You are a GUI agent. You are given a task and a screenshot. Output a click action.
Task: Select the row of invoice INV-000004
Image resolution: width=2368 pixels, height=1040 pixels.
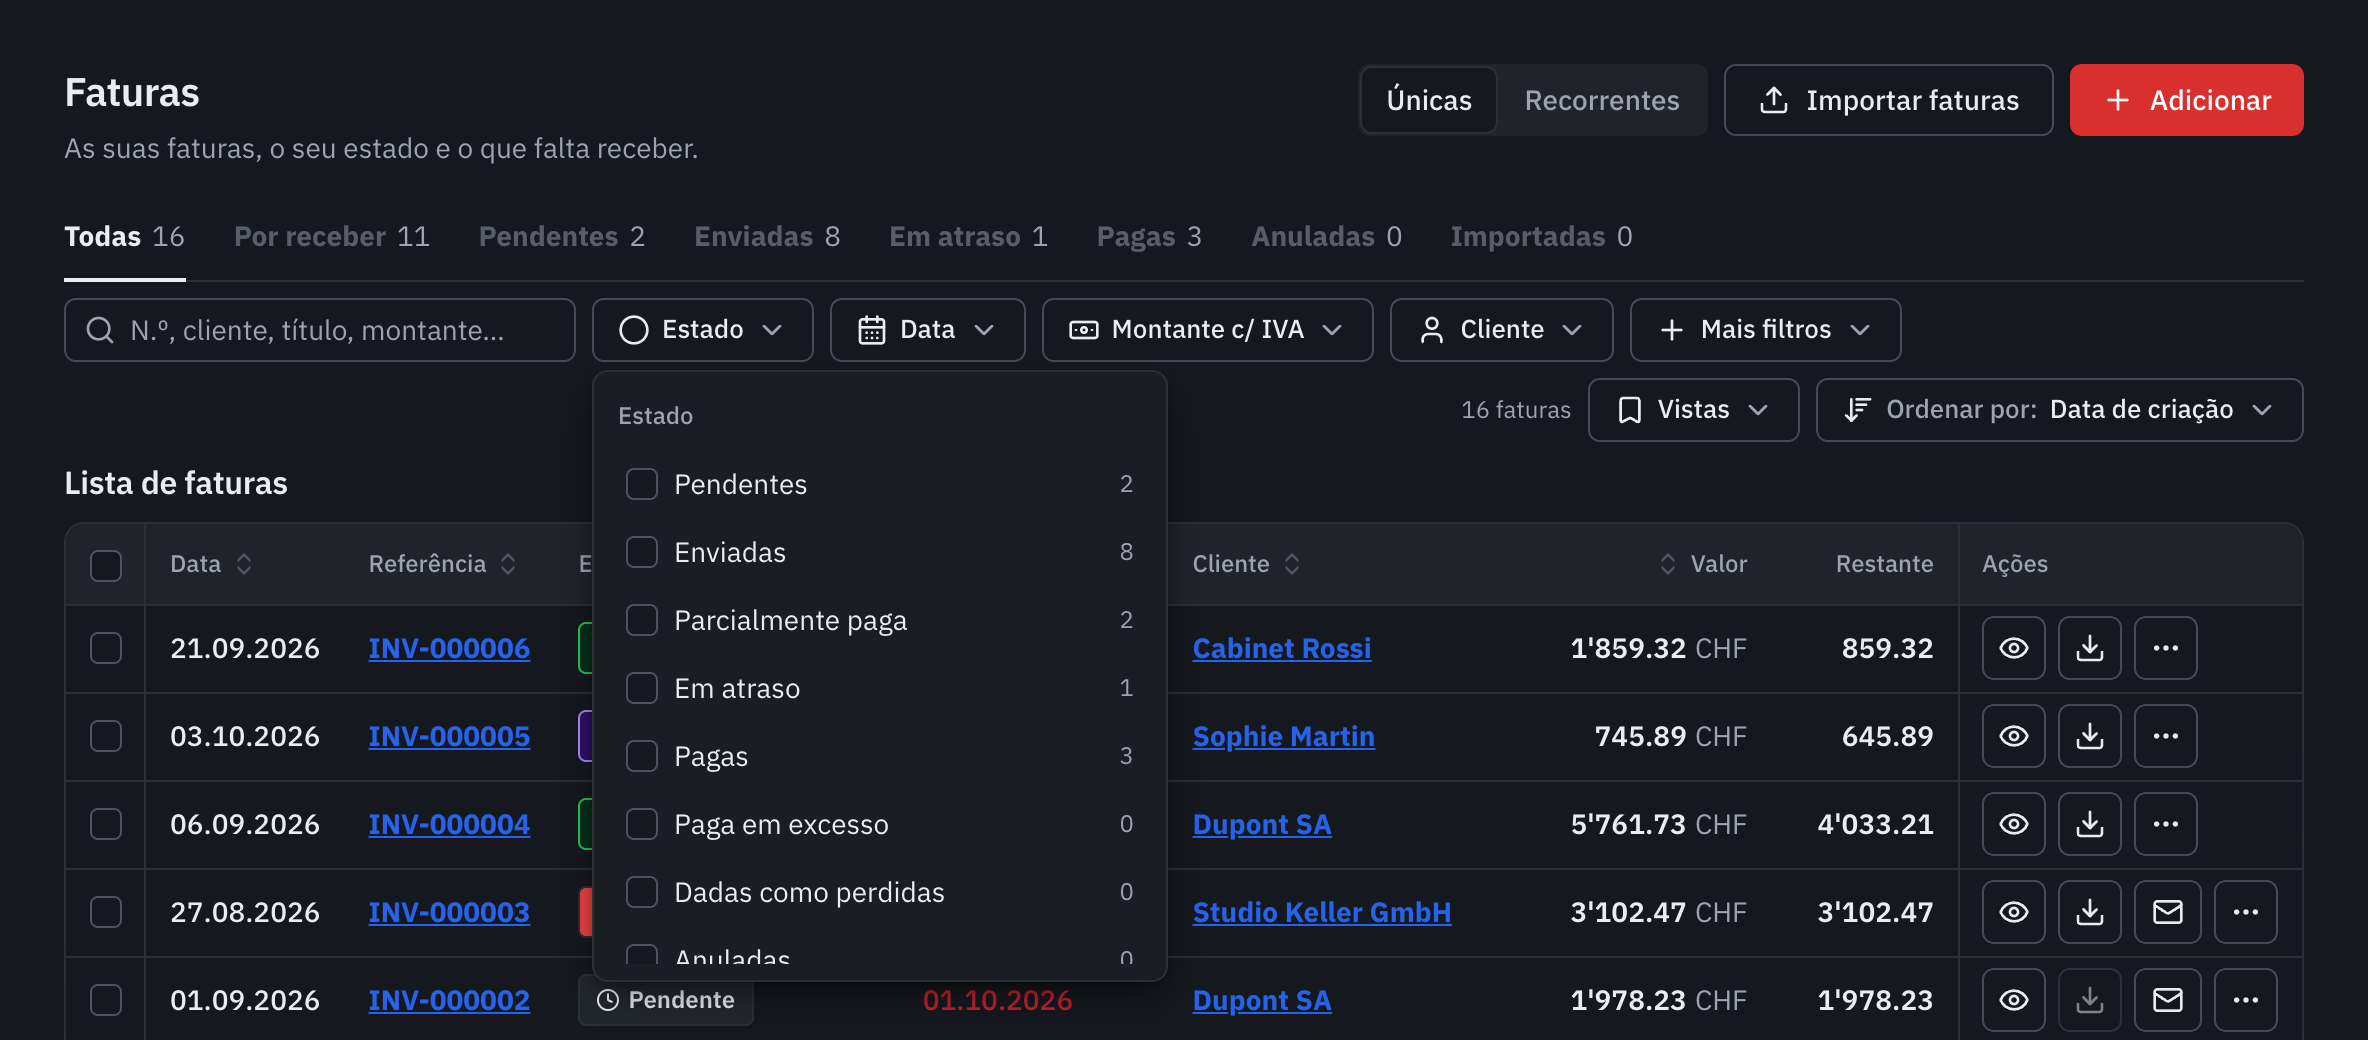[x=106, y=824]
